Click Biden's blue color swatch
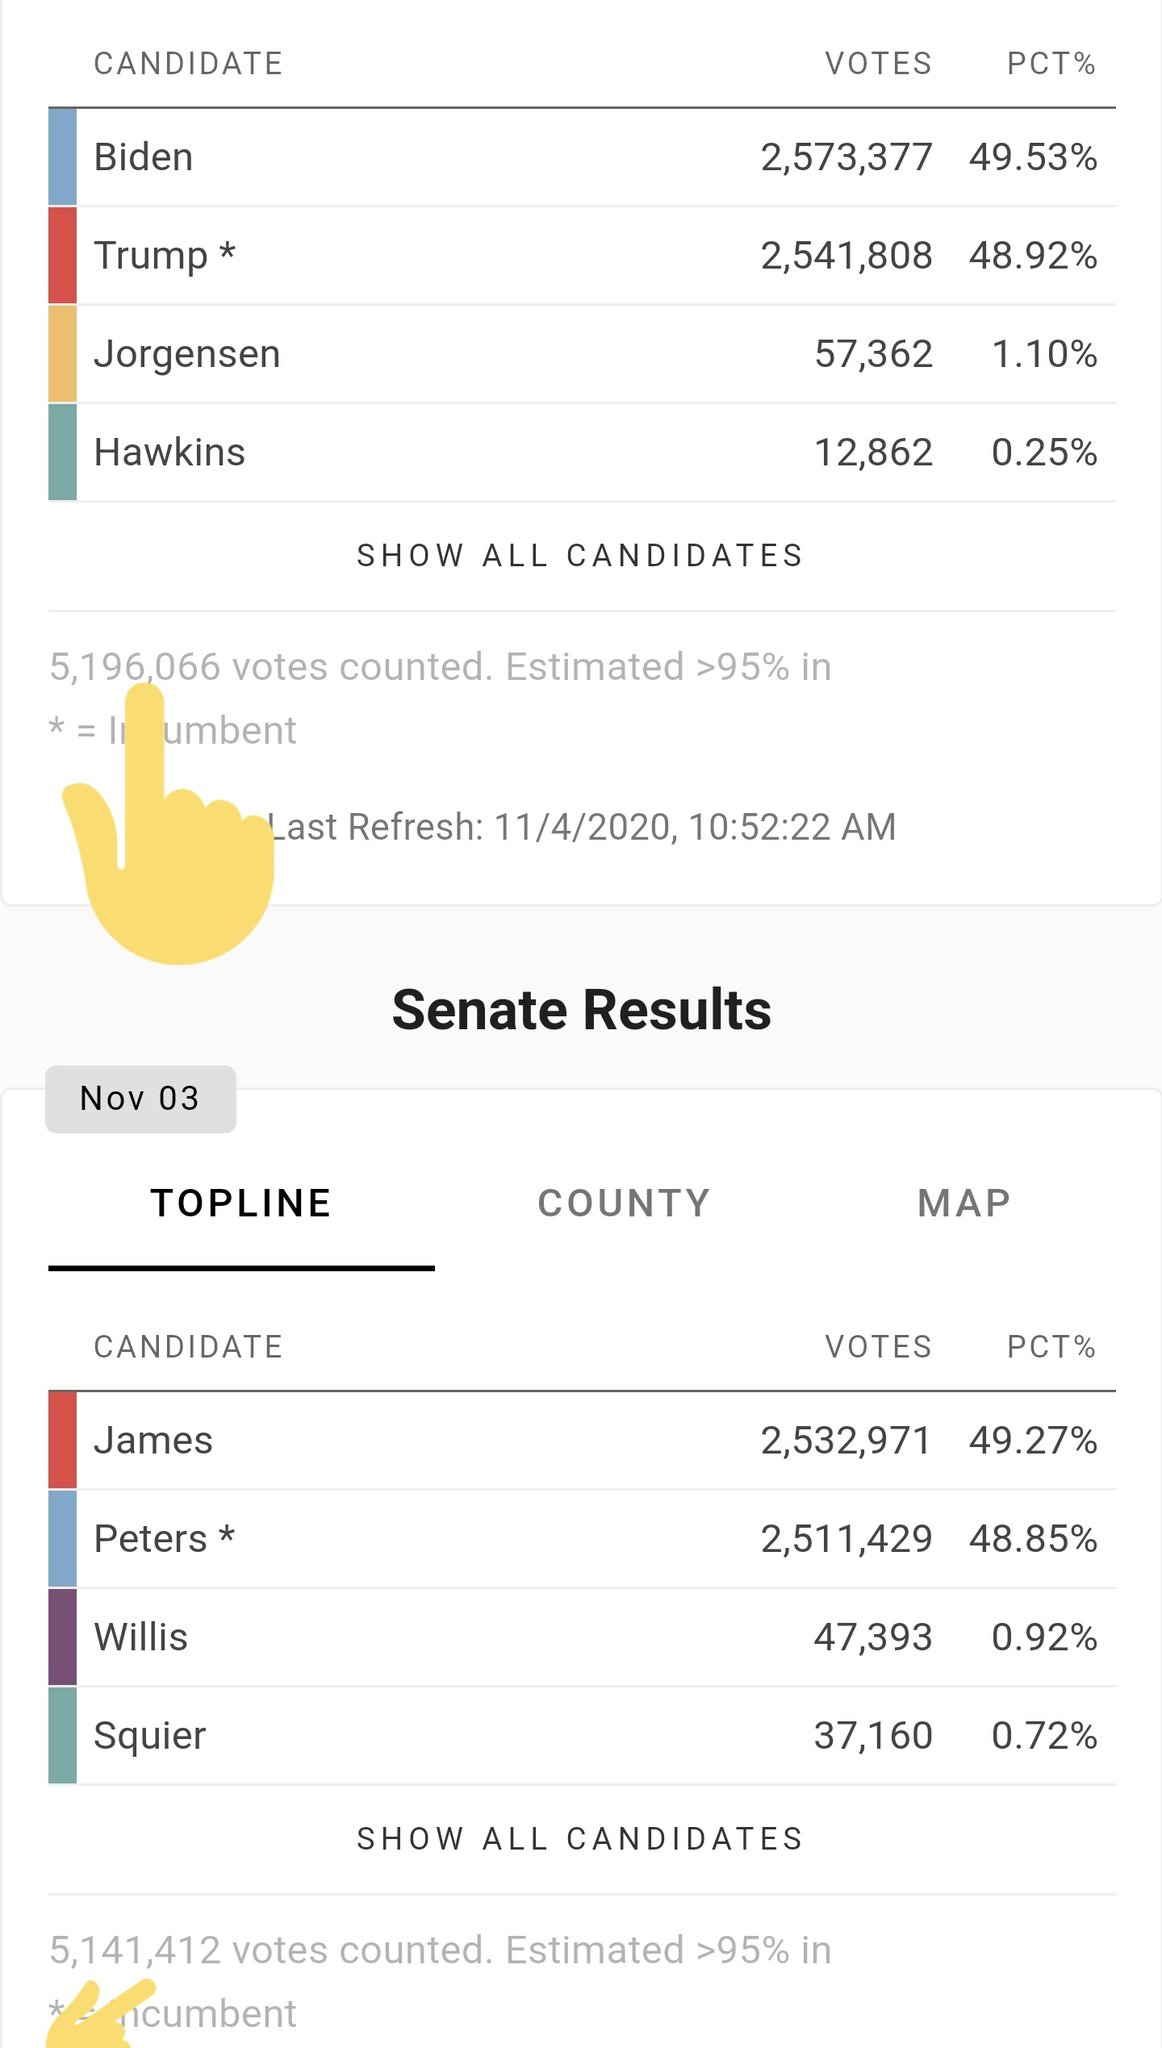This screenshot has height=2048, width=1162. coord(62,157)
